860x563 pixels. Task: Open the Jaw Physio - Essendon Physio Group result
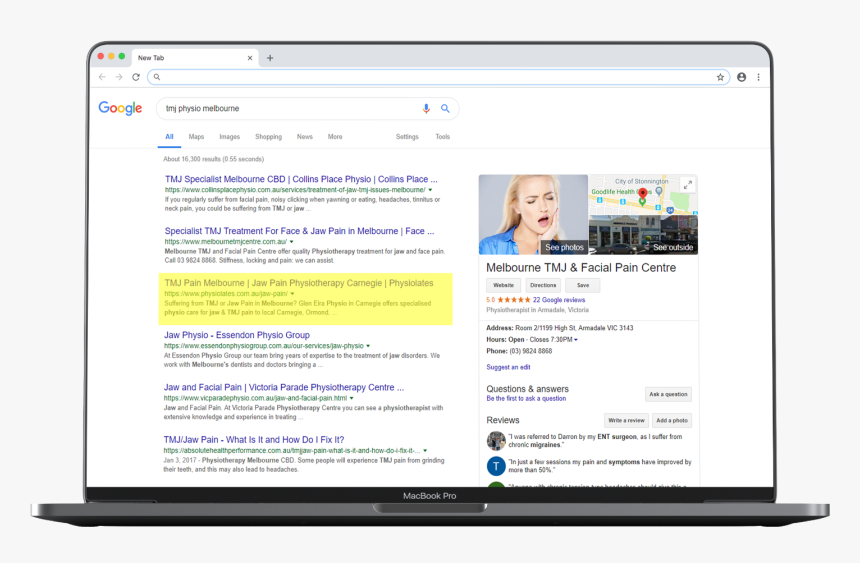point(237,335)
